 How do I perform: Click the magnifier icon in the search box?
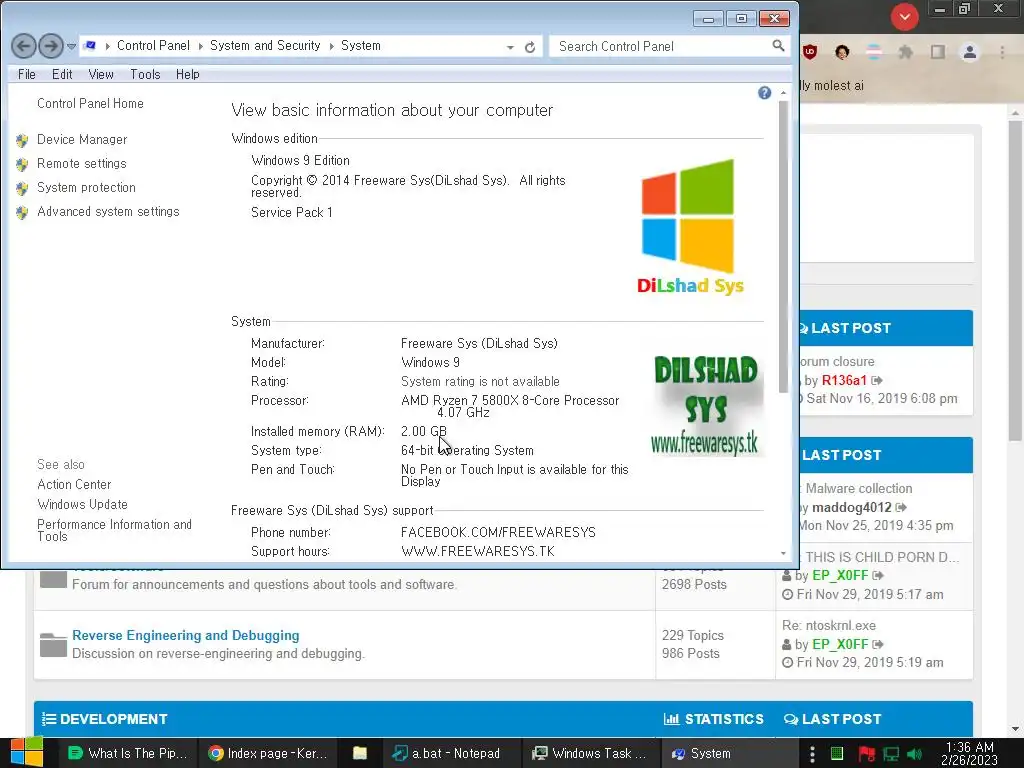778,46
